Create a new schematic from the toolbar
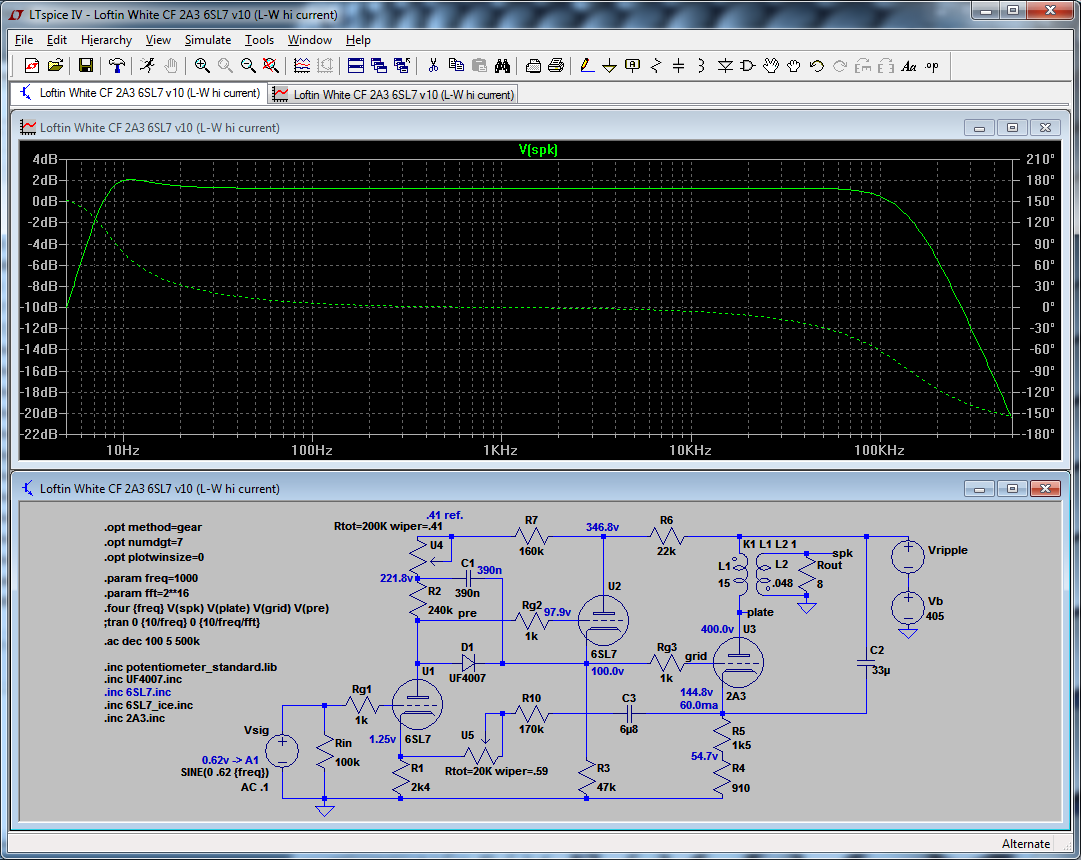The height and width of the screenshot is (860, 1081). click(32, 66)
